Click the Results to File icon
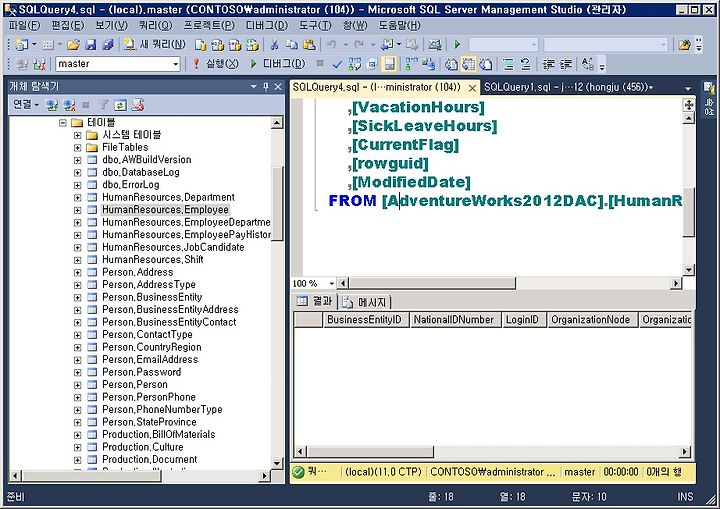This screenshot has width=720, height=509. pyautogui.click(x=486, y=64)
